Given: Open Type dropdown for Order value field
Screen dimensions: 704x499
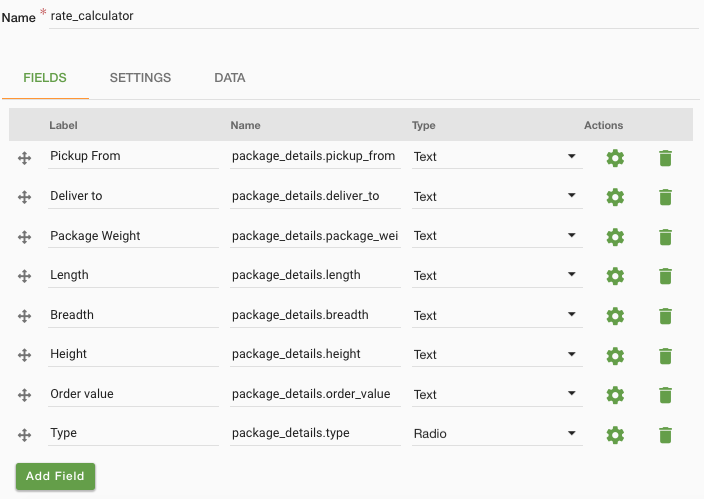Looking at the screenshot, I should [497, 394].
